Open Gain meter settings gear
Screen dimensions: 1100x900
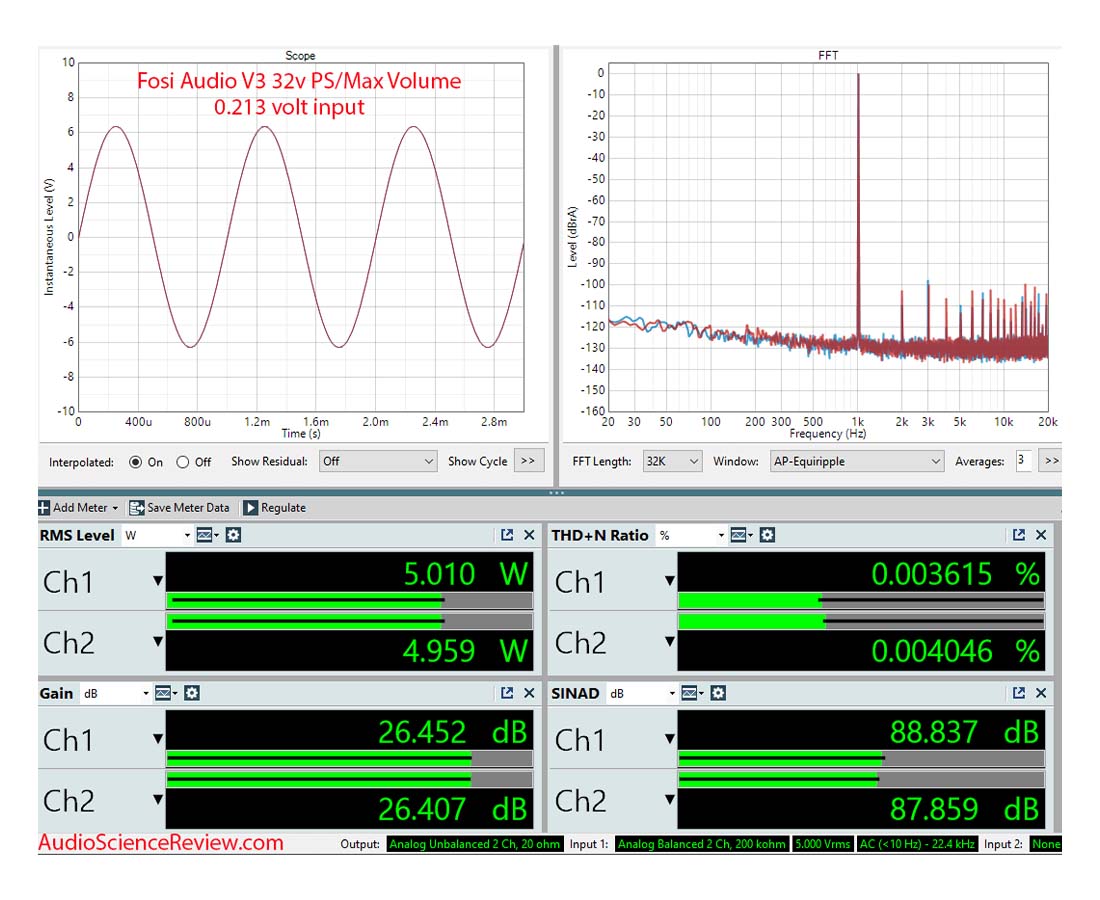point(192,693)
